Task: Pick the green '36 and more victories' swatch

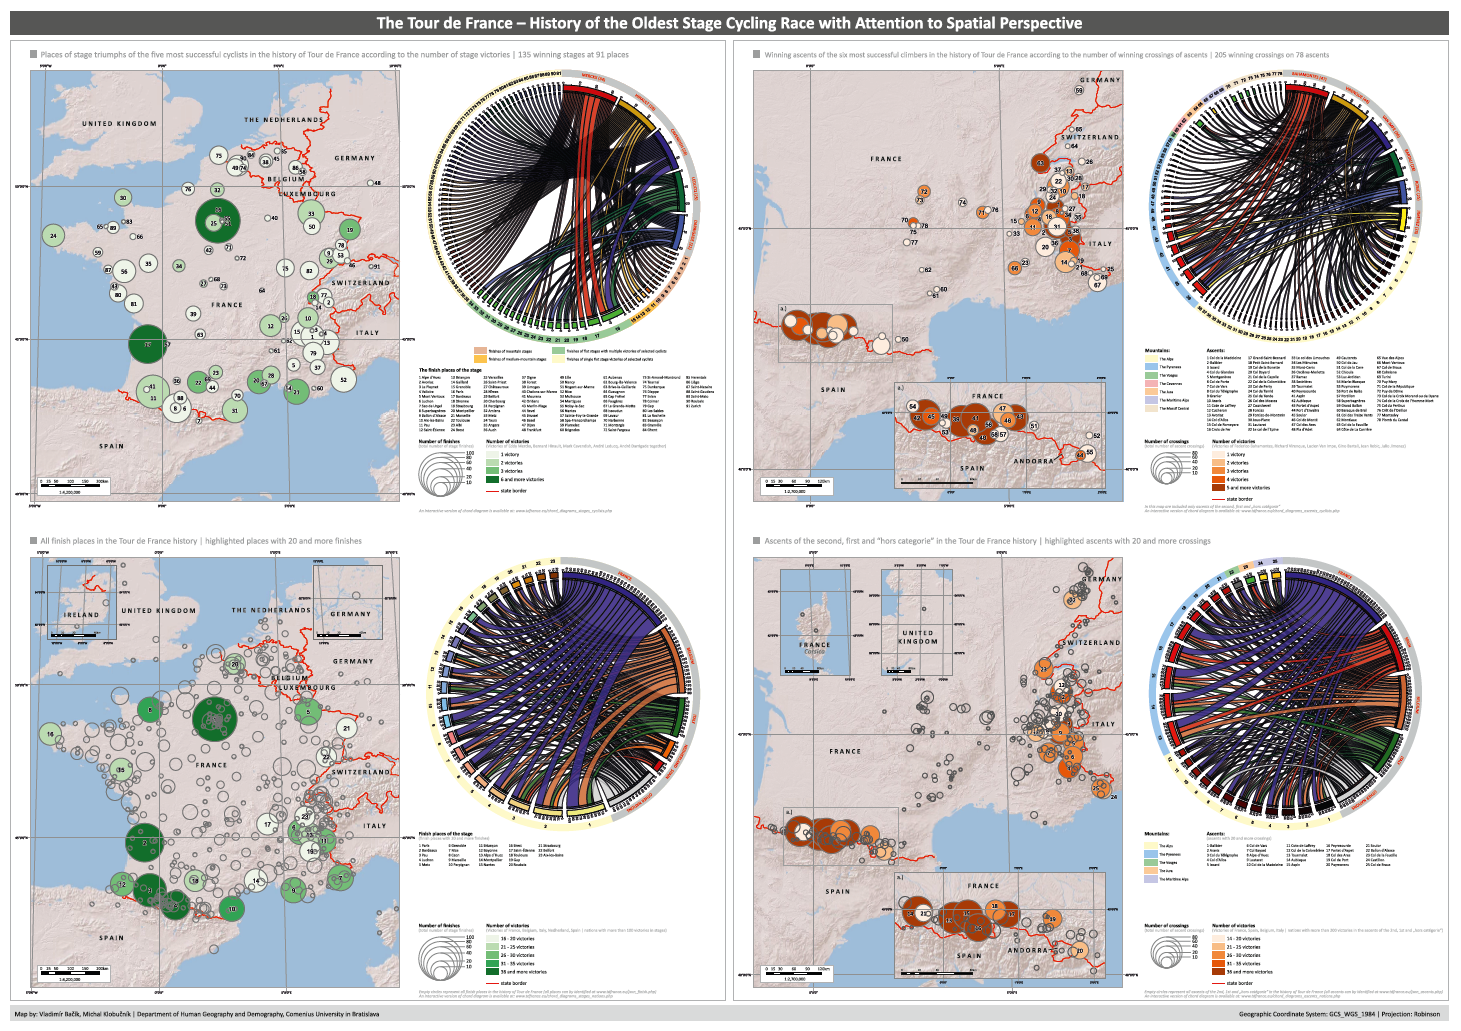Action: coord(492,971)
